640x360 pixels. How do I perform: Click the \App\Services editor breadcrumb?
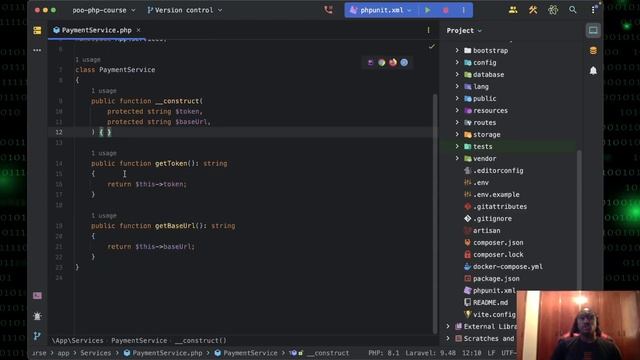(78, 340)
